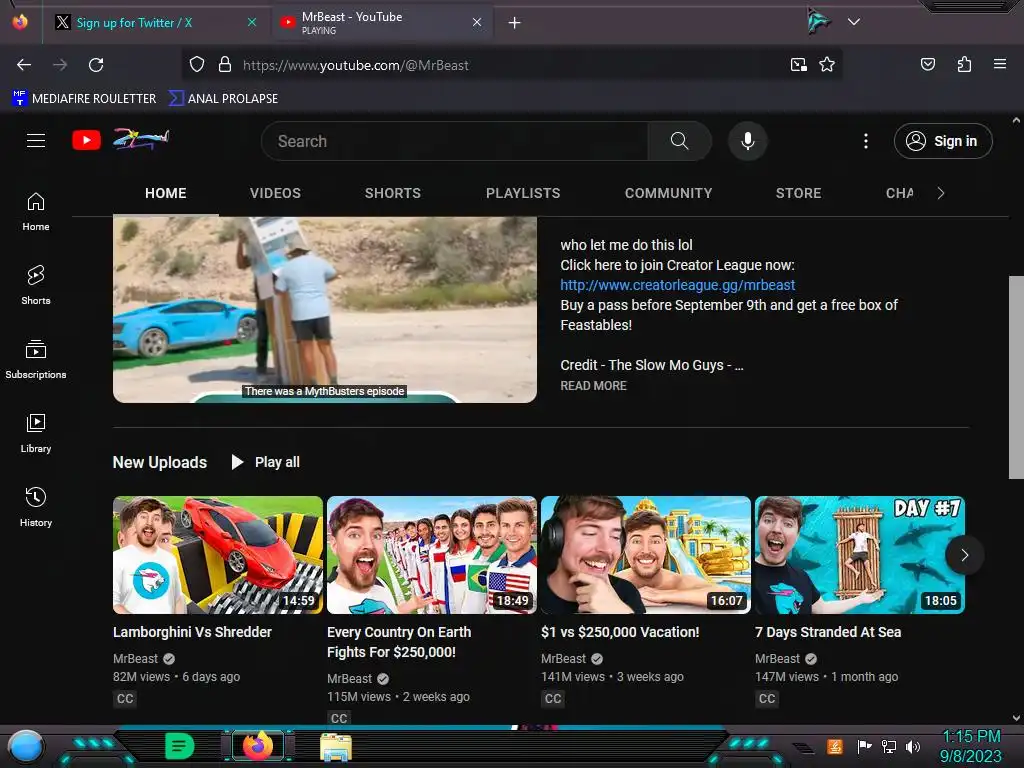Image resolution: width=1024 pixels, height=768 pixels.
Task: Click the search magnifier button
Action: coord(679,140)
